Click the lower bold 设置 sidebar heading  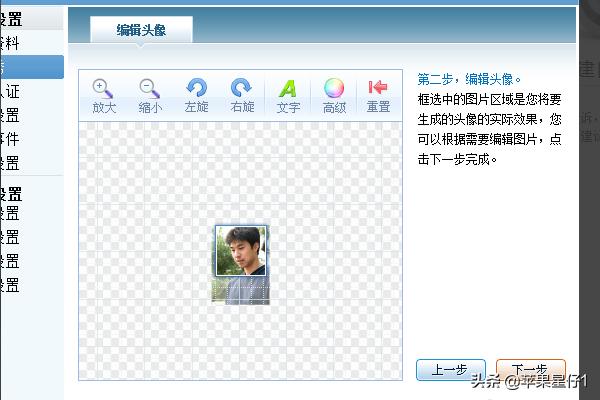[12, 193]
